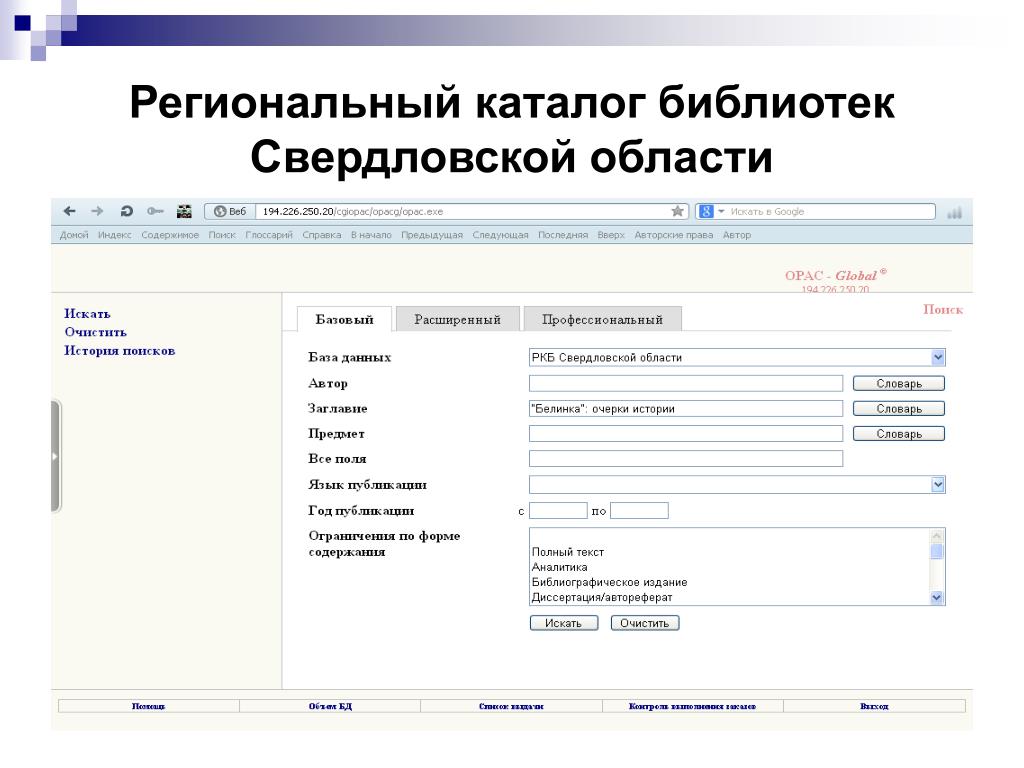Click the key password icon in toolbar

155,211
